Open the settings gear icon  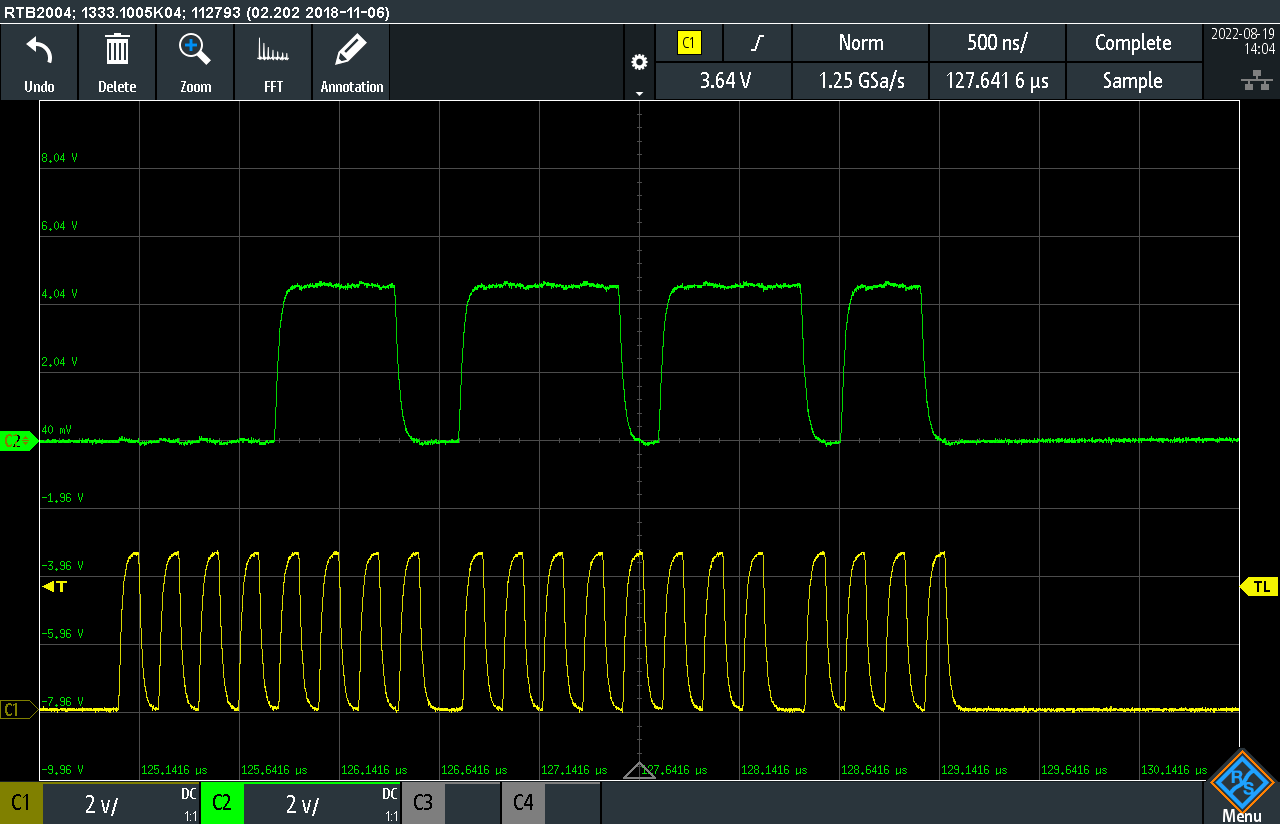point(639,62)
